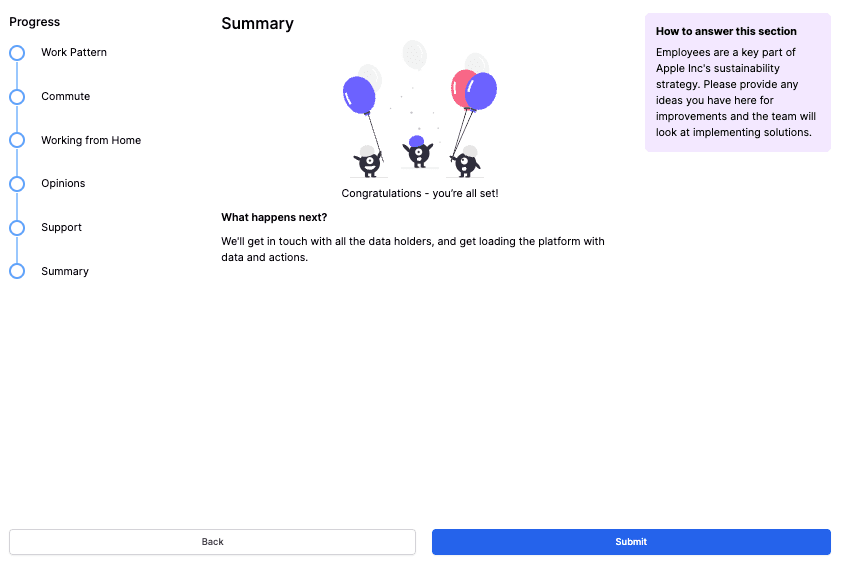Open the Opinions step label
This screenshot has width=842, height=563.
pos(63,183)
